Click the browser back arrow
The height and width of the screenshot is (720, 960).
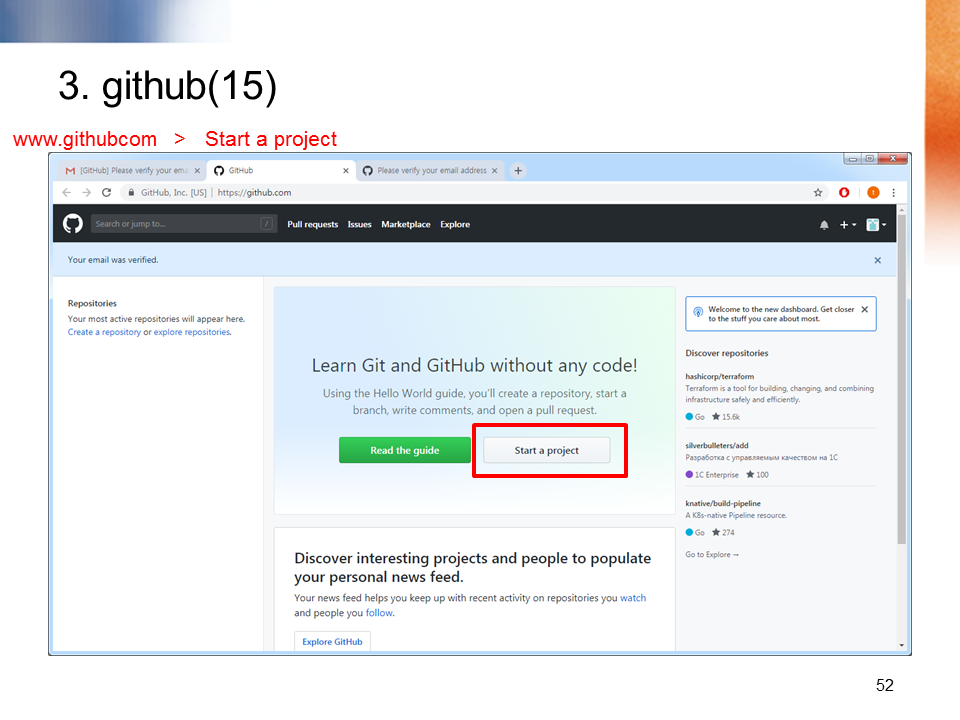coord(67,192)
